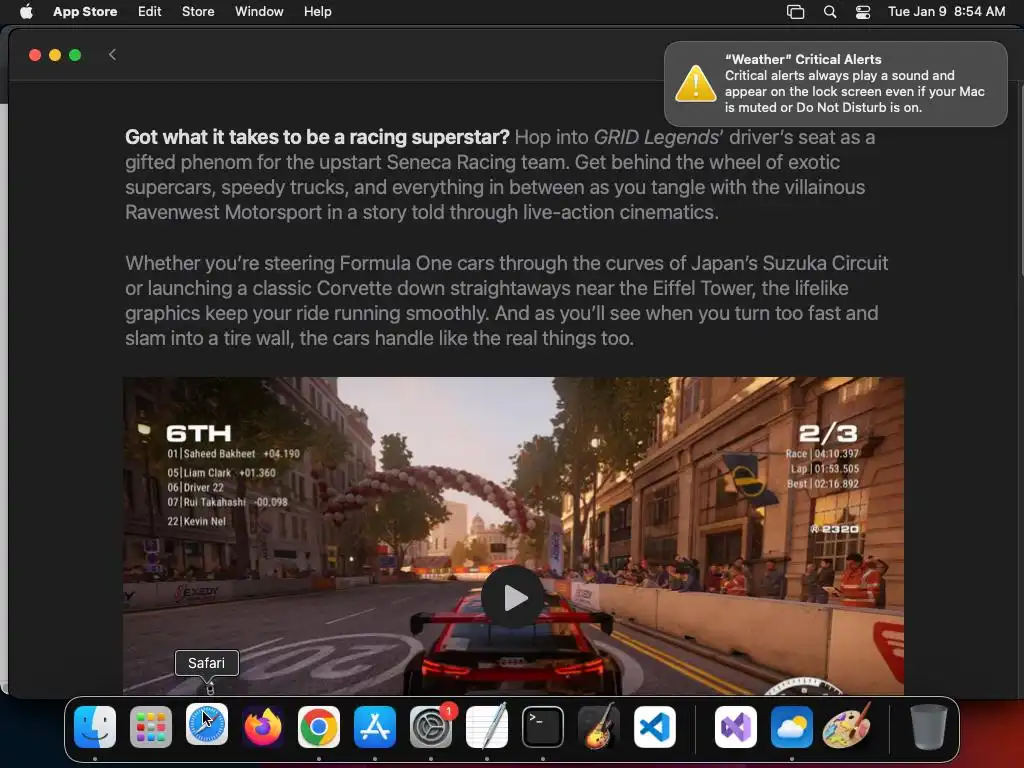Click the "Eiffel Tower" text in article
Screen dimensions: 1024x768
point(703,288)
